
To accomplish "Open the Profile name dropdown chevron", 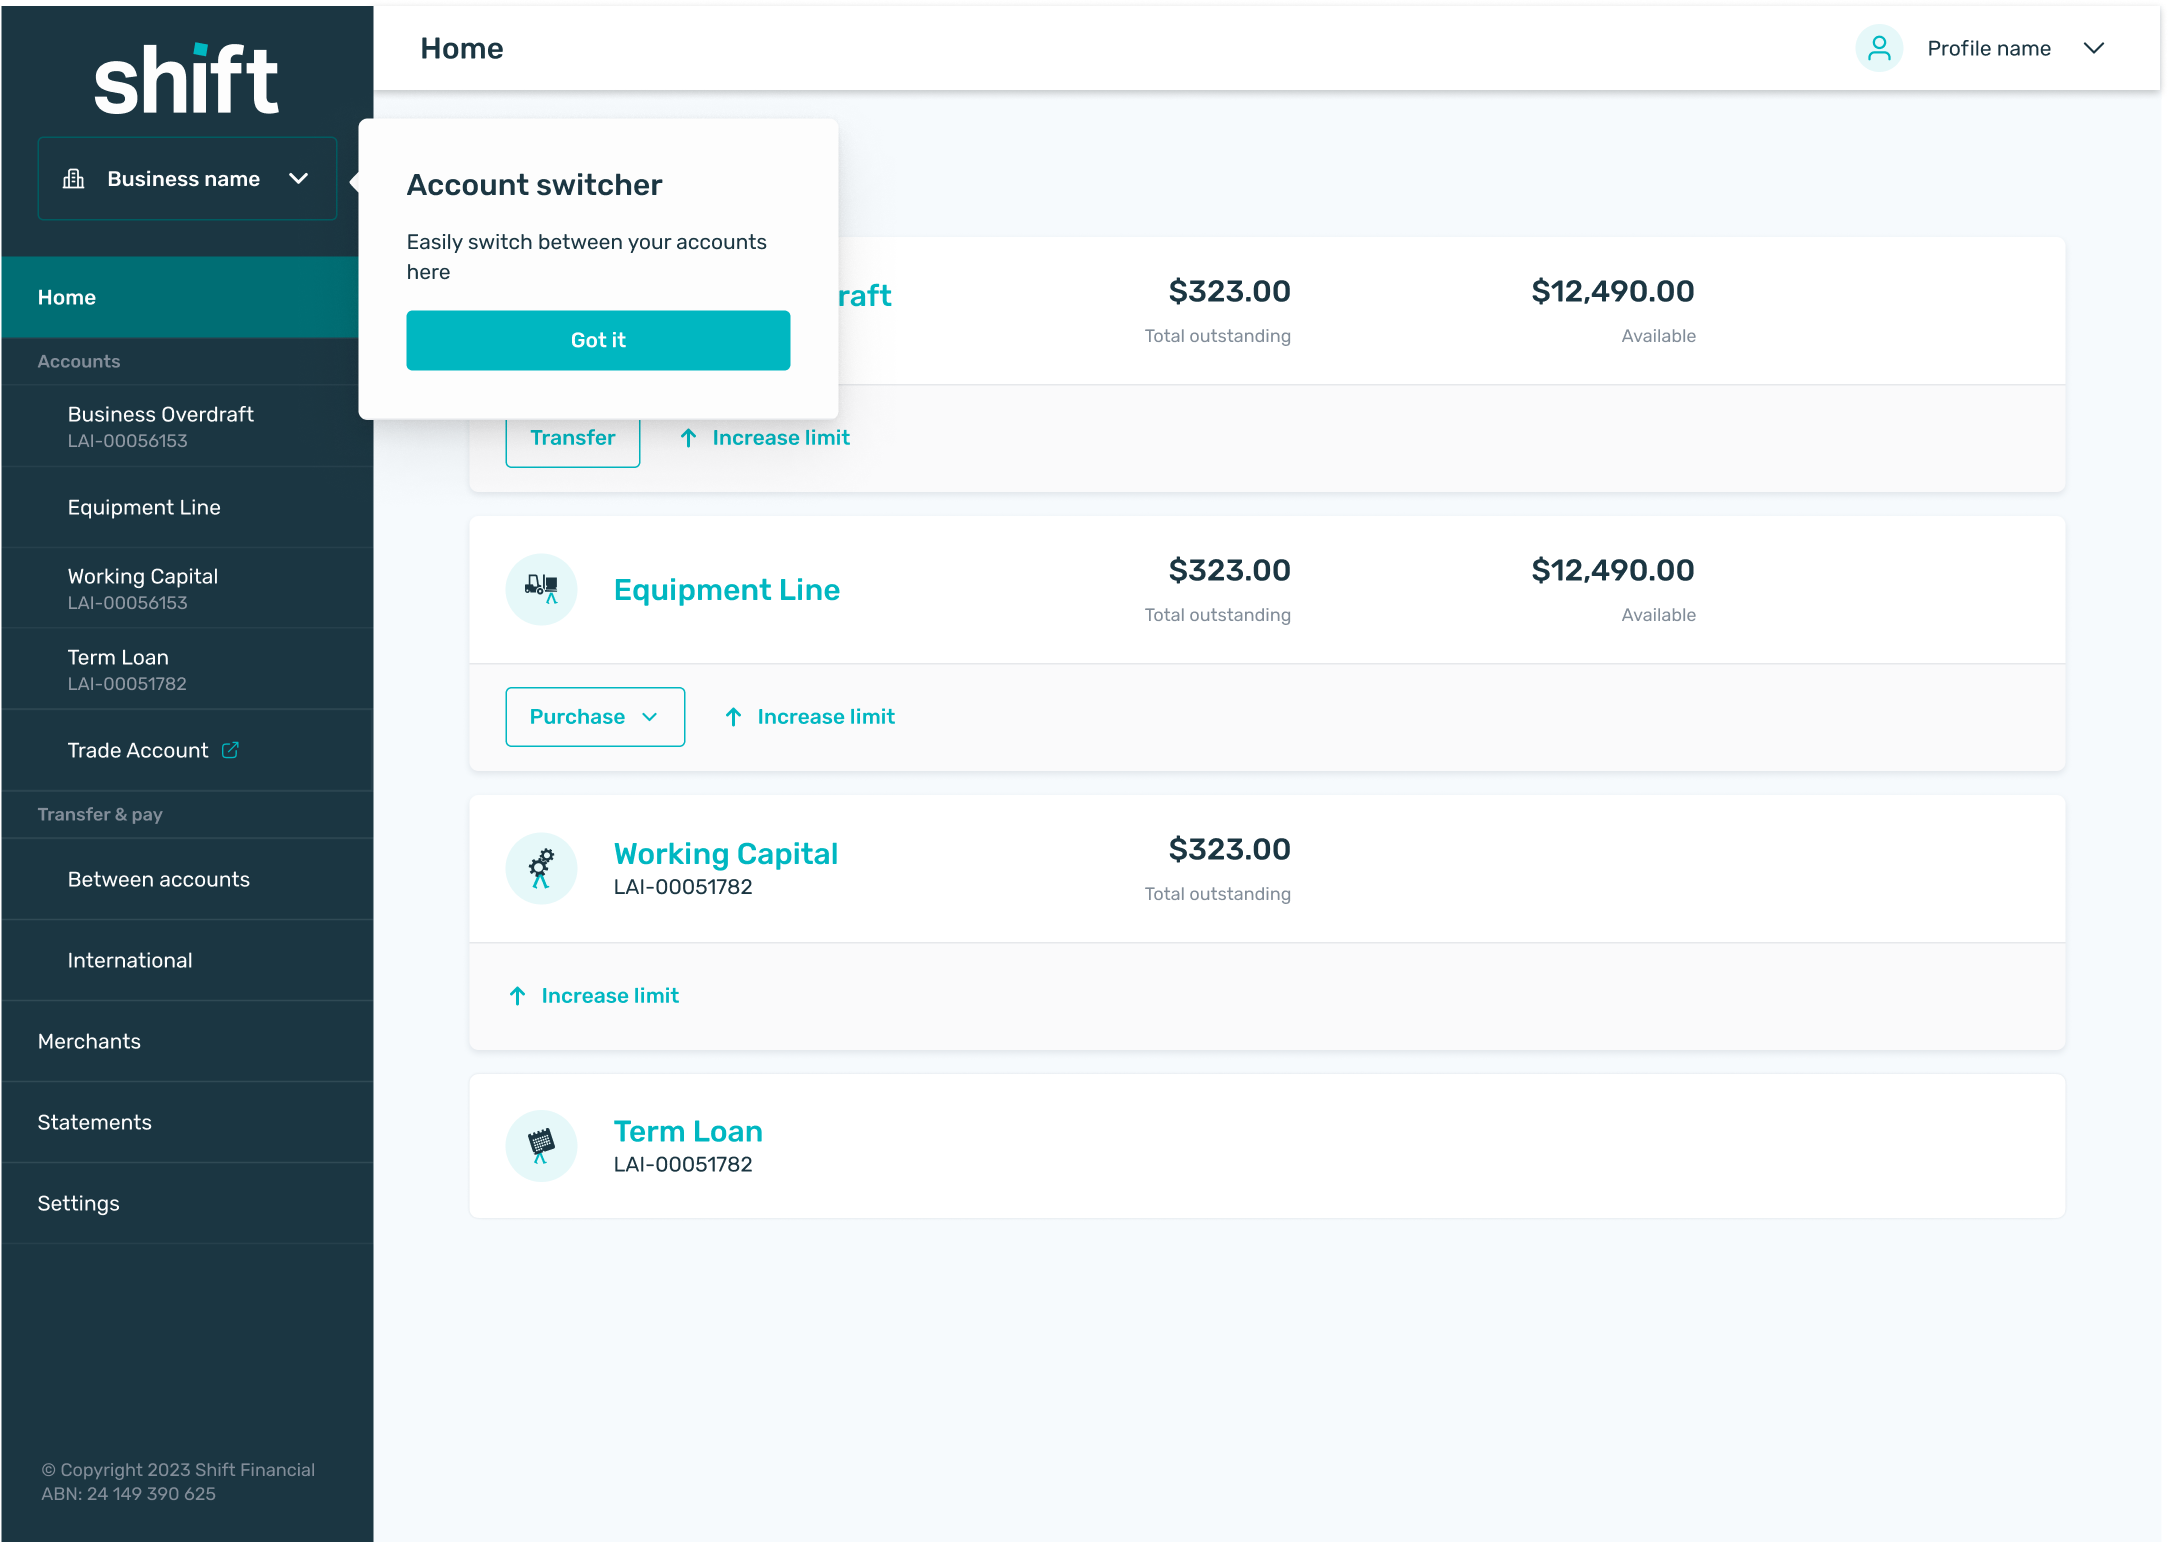I will tap(2093, 48).
